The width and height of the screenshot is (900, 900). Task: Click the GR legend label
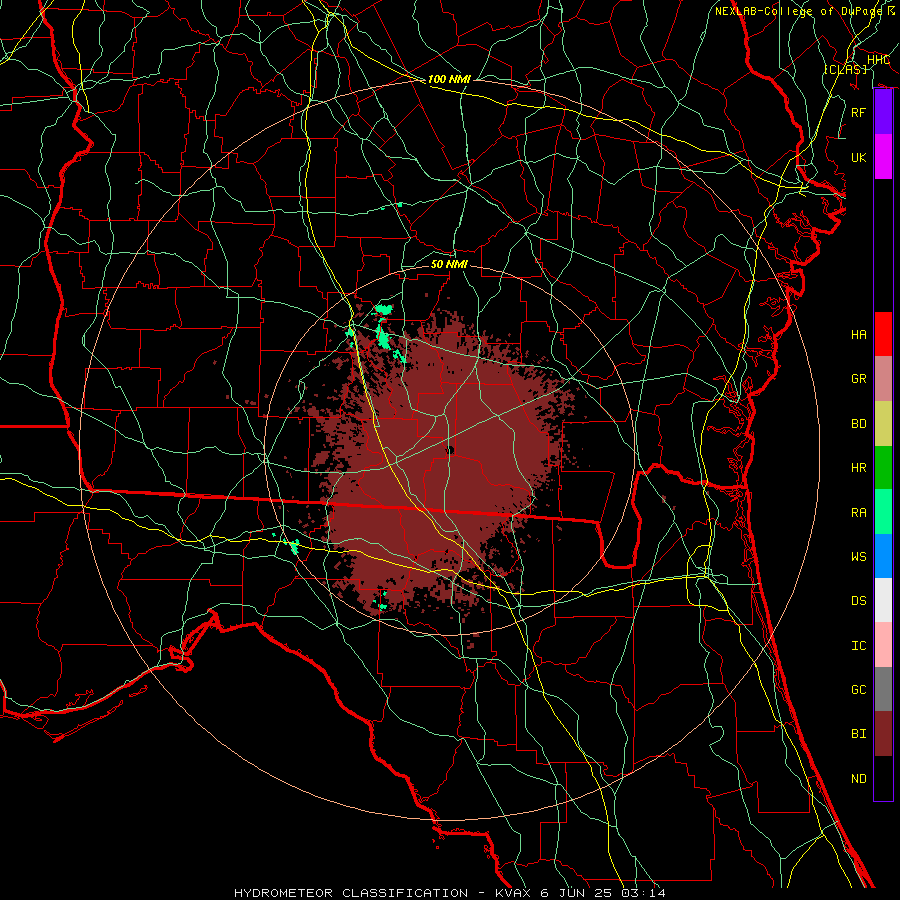tap(859, 379)
